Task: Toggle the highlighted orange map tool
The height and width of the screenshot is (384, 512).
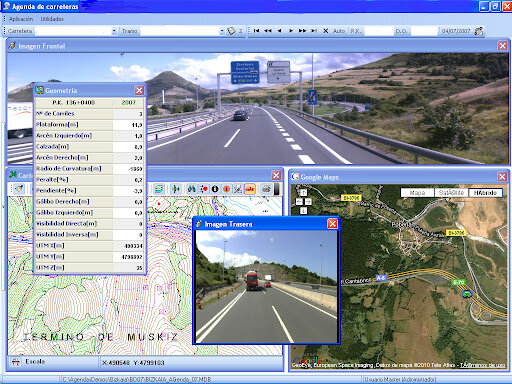Action: [x=250, y=189]
